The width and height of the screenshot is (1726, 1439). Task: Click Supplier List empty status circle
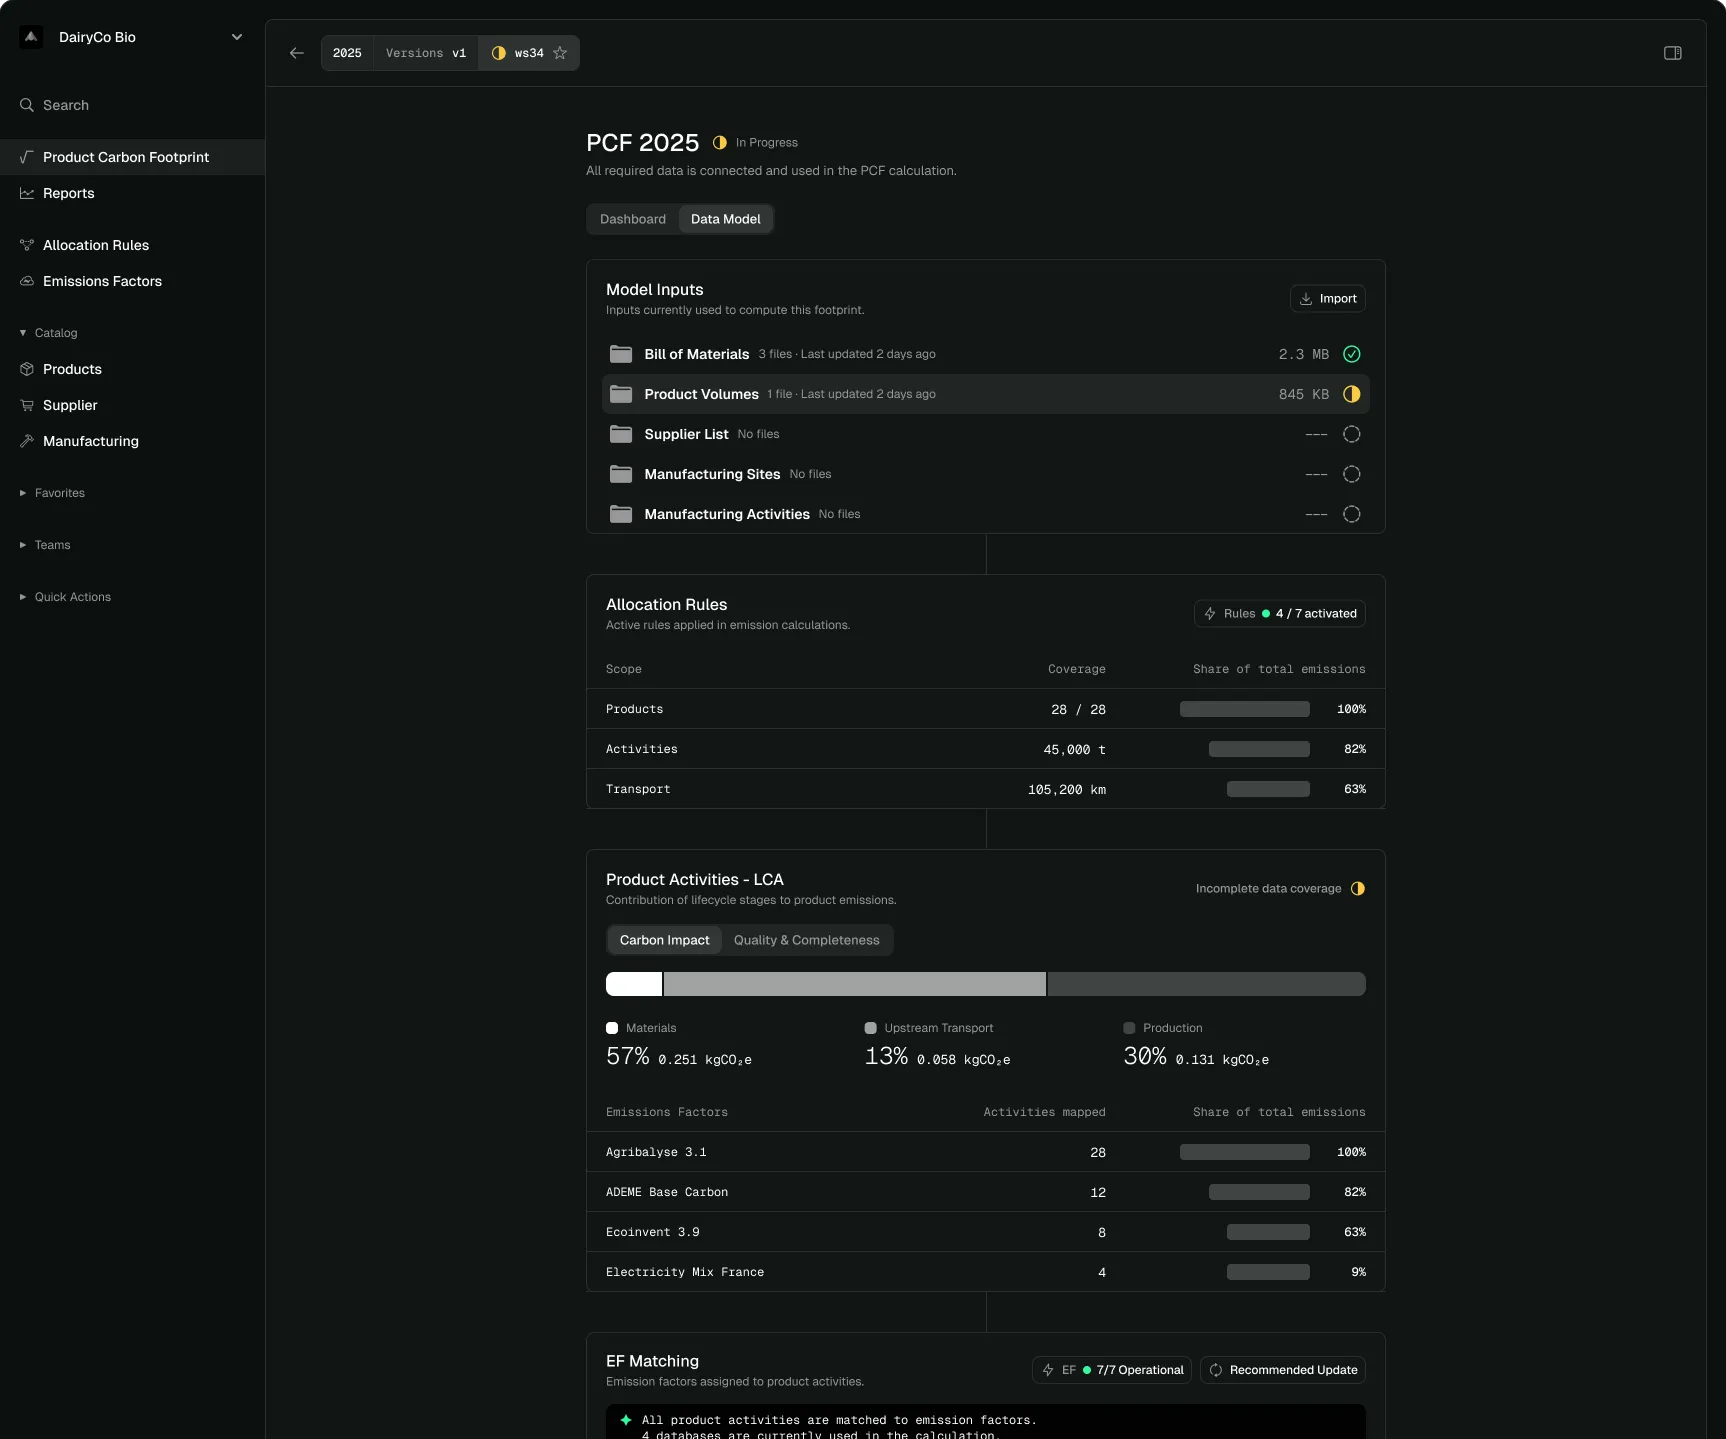coord(1352,434)
